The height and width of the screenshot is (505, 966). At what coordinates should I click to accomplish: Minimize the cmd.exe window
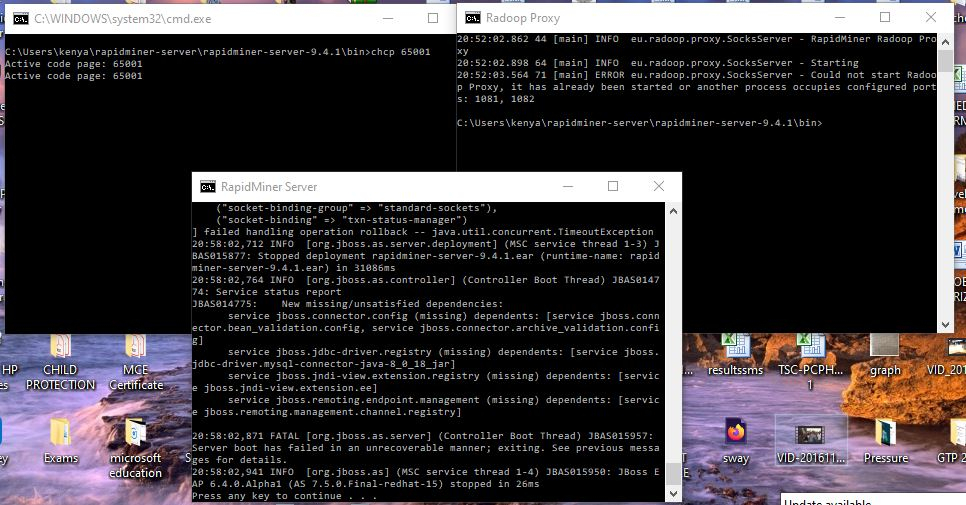pos(388,18)
